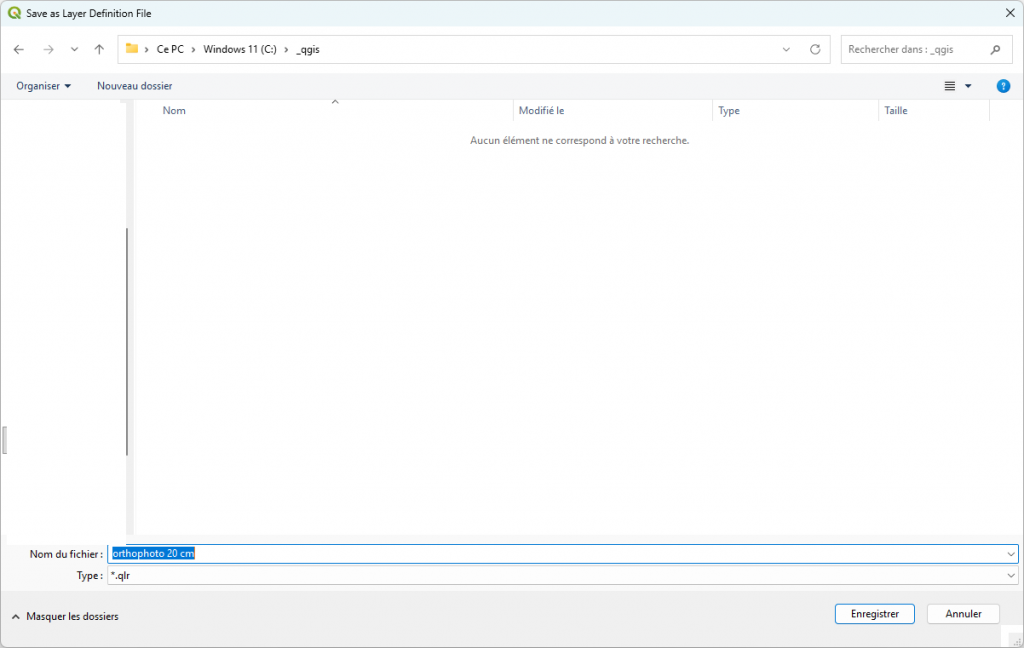Open the help question mark icon
The image size is (1024, 648).
[x=1003, y=86]
